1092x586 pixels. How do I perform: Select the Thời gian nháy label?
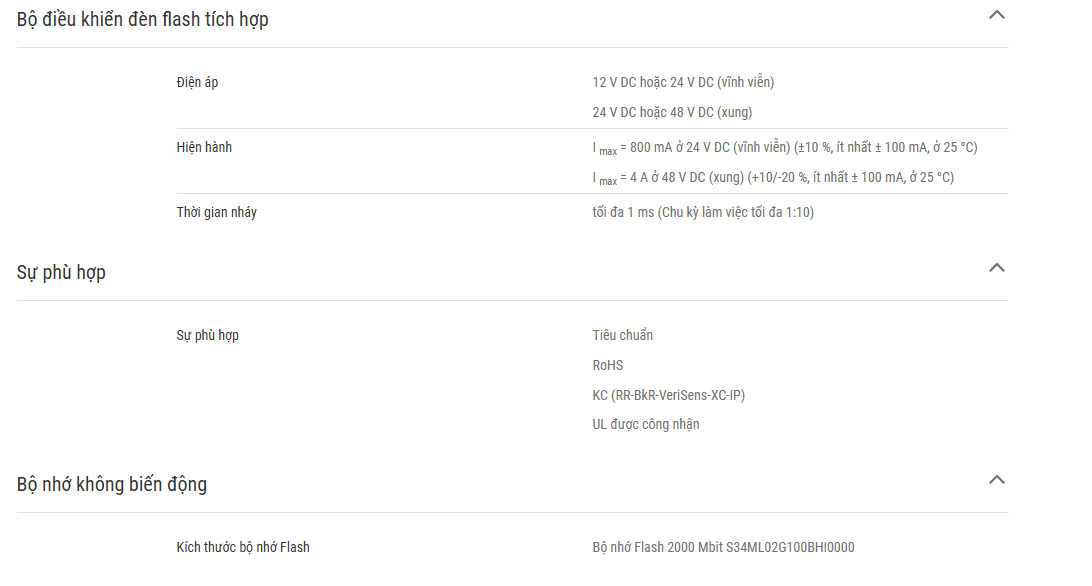tap(217, 212)
